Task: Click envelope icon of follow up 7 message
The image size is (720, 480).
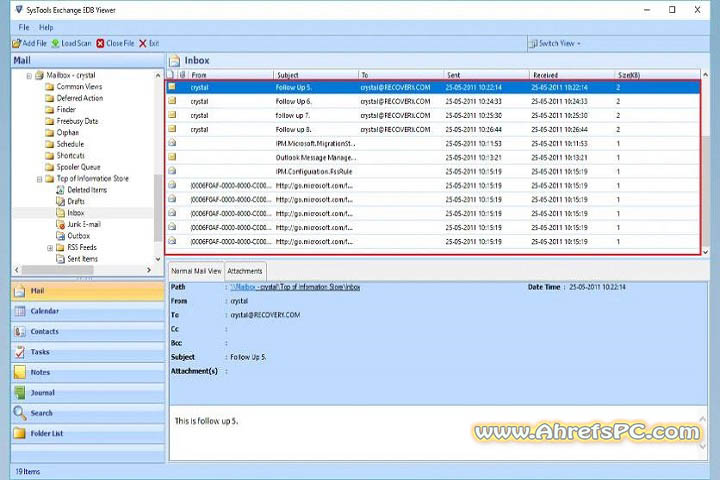Action: [172, 115]
